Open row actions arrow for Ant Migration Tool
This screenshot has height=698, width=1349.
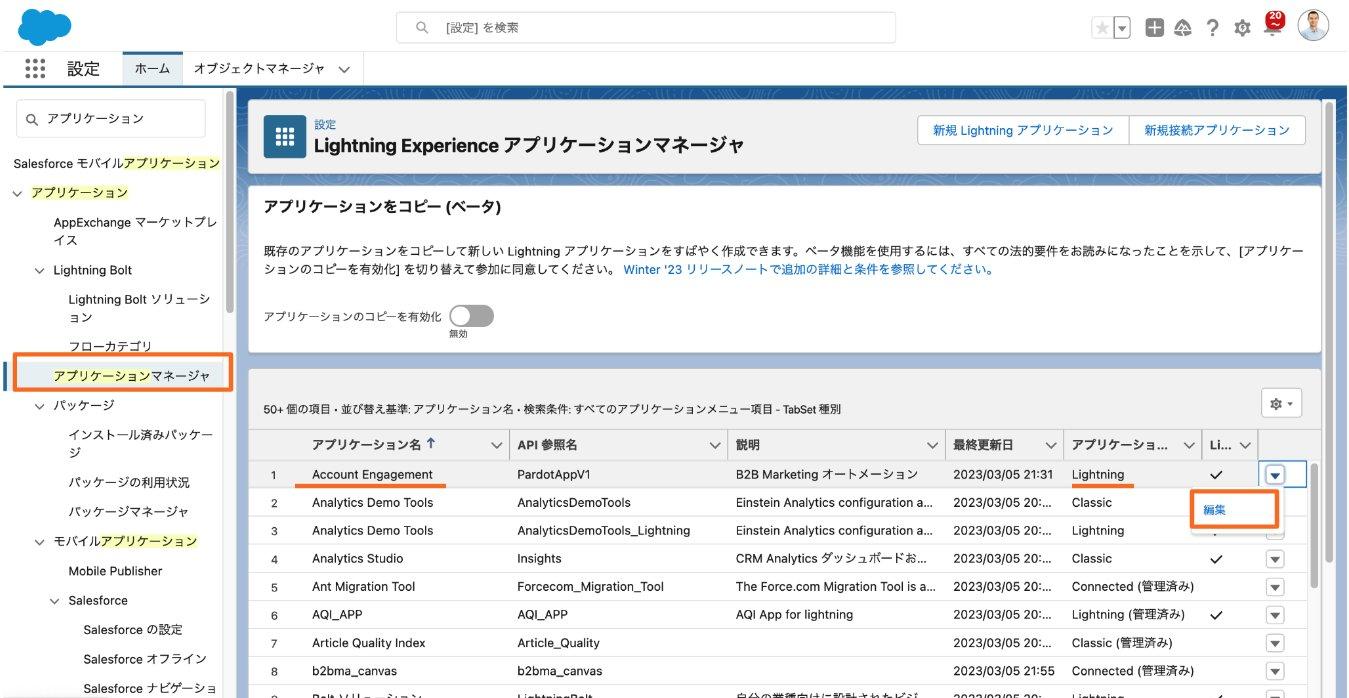tap(1275, 587)
